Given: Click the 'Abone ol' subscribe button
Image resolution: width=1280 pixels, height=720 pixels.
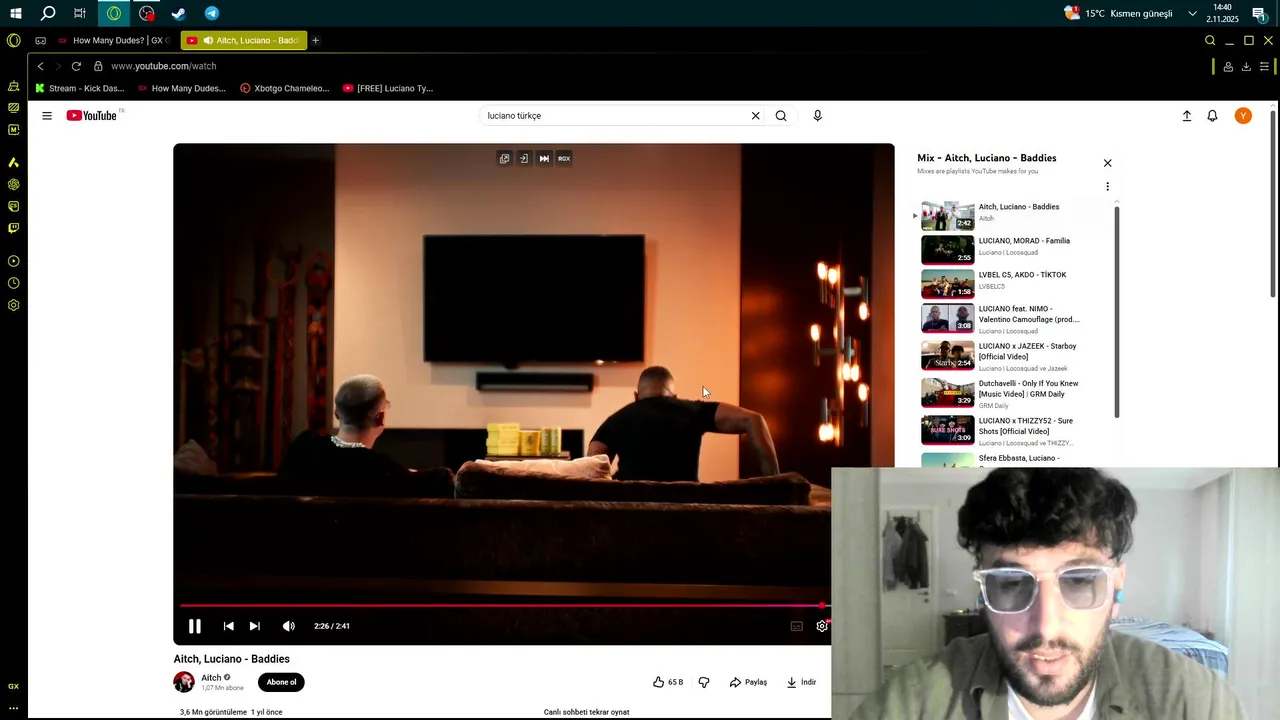Looking at the screenshot, I should point(281,682).
